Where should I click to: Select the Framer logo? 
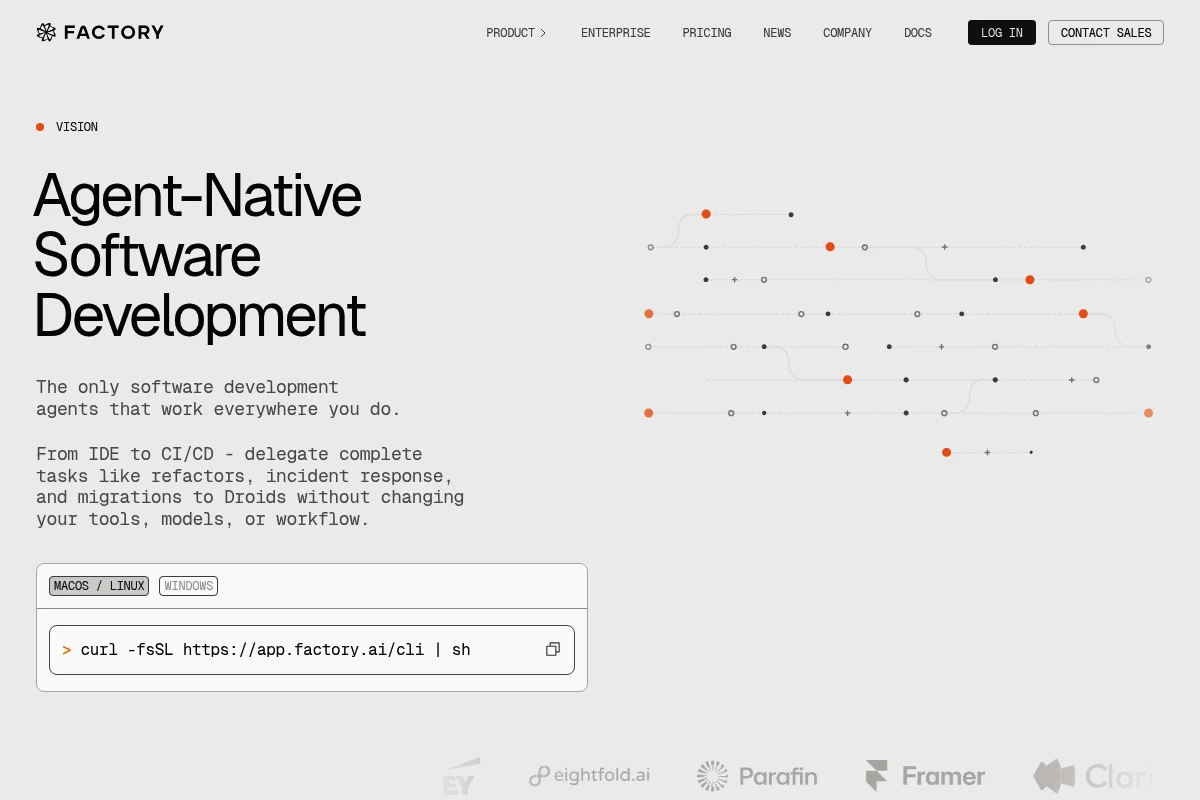[925, 776]
